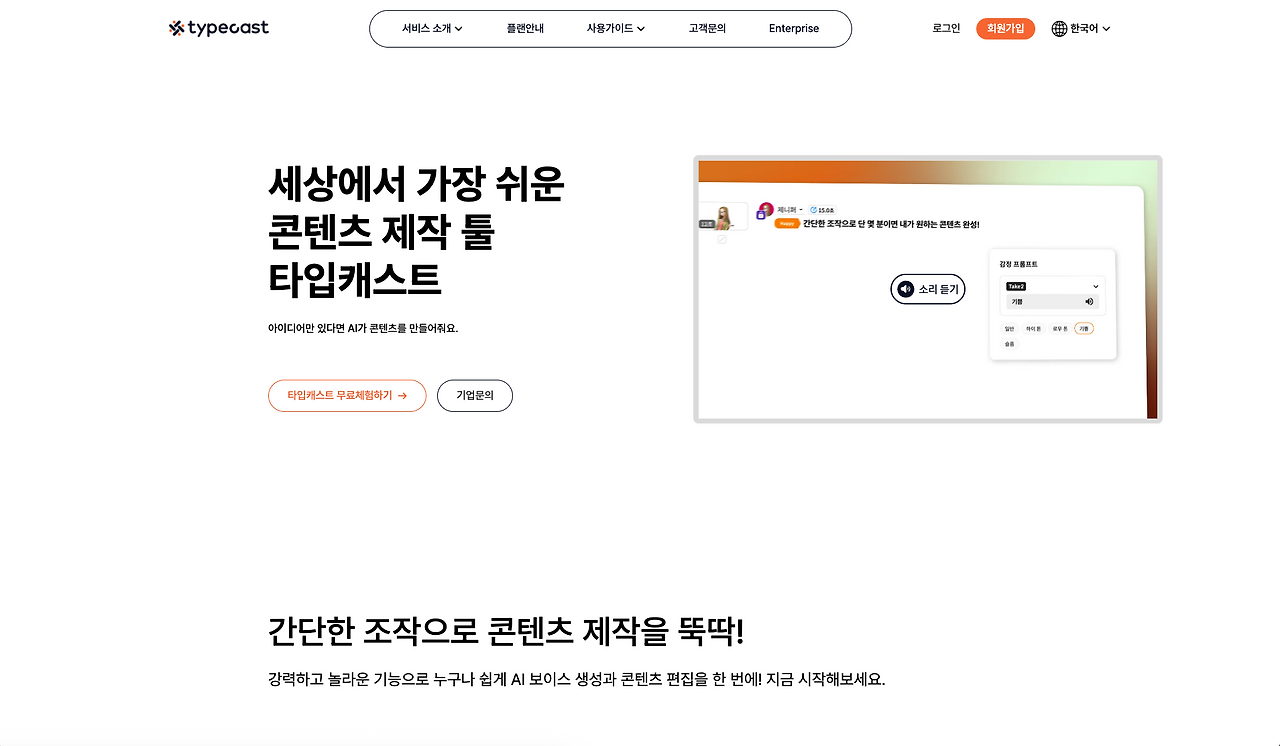
Task: Open the 플랜안내 menu item
Action: (526, 29)
